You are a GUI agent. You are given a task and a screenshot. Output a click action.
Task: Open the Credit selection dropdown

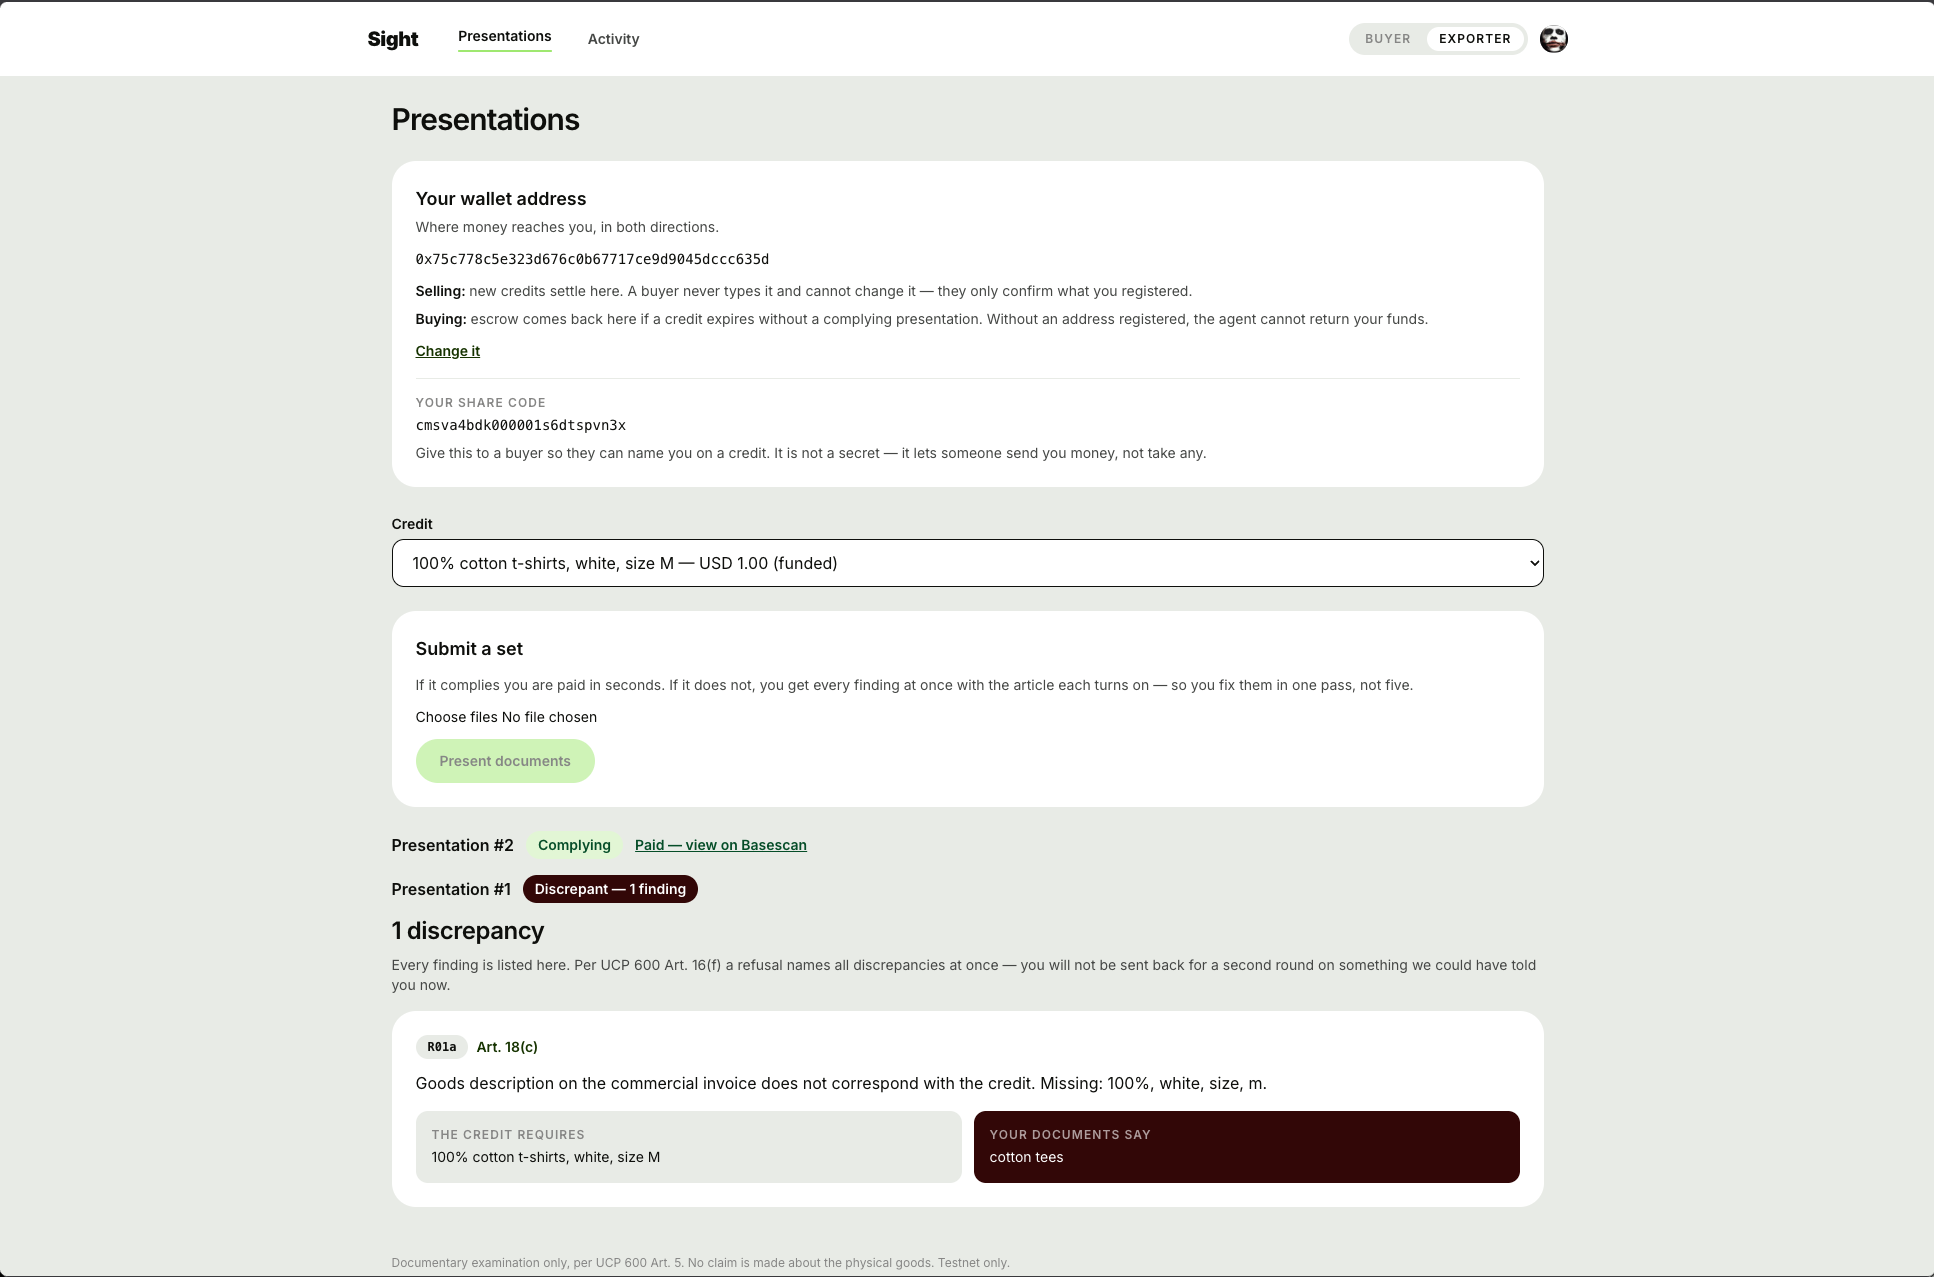967,563
